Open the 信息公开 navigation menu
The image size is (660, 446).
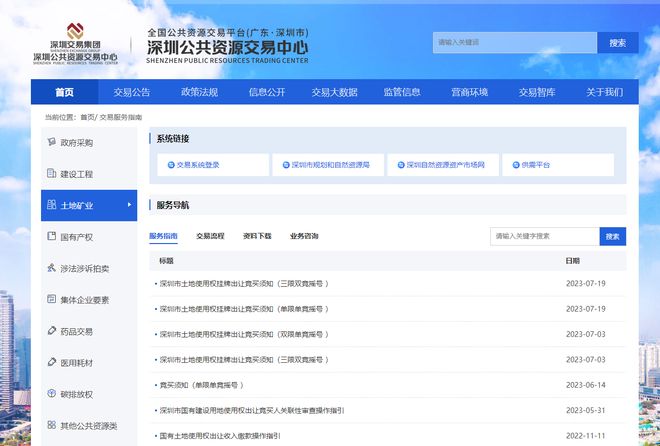(267, 92)
